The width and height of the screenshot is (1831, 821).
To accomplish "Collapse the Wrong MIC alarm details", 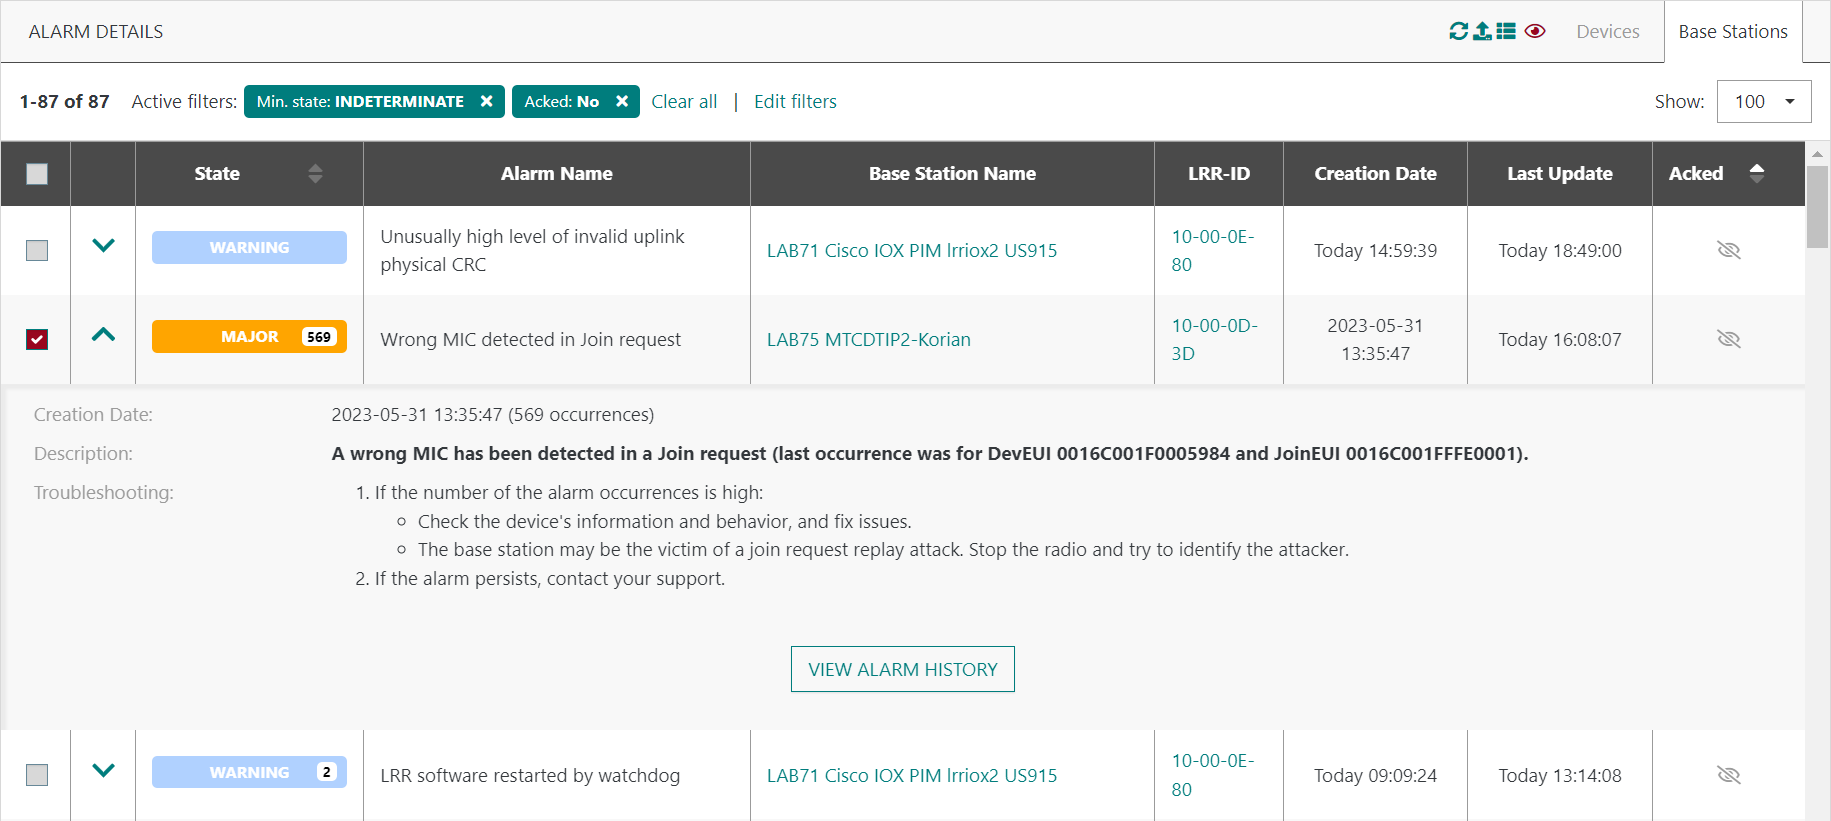I will pos(103,335).
